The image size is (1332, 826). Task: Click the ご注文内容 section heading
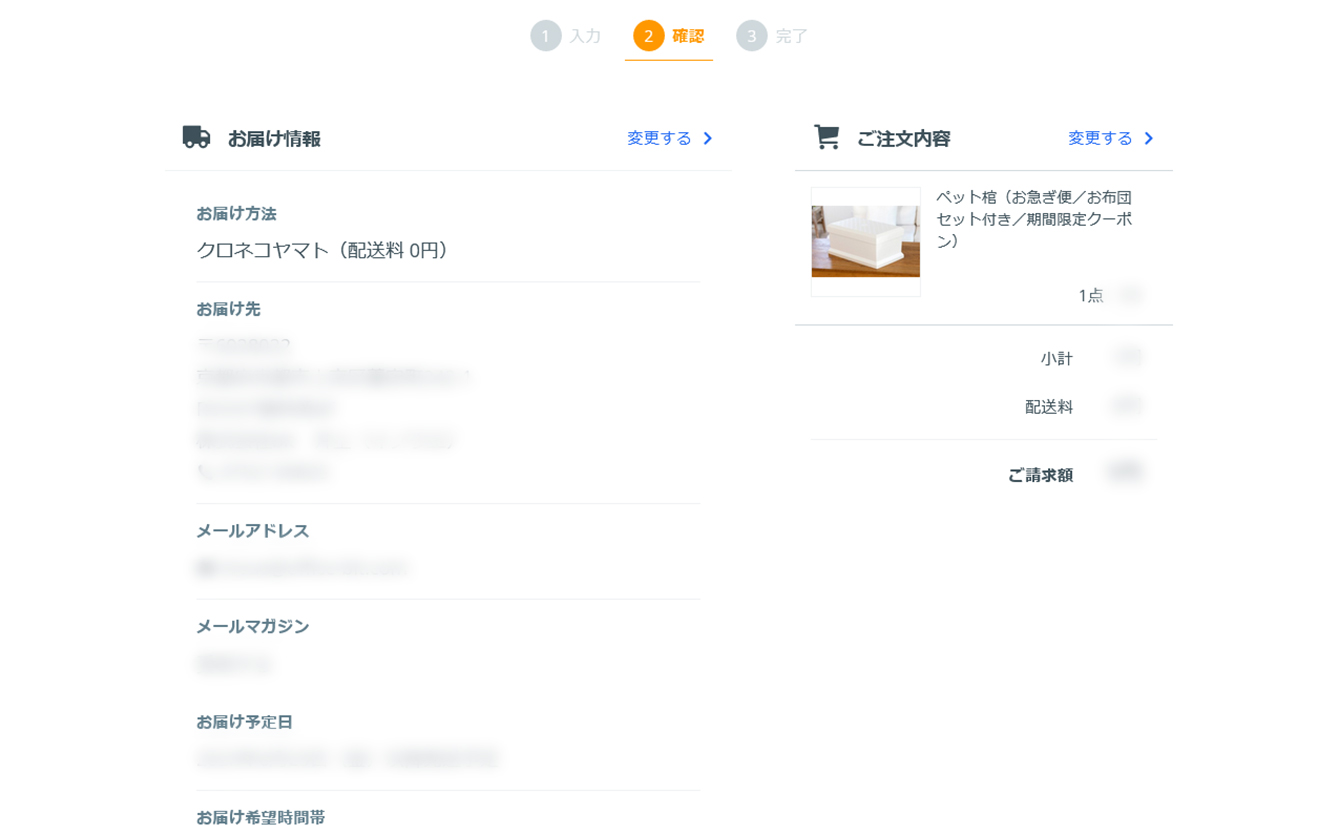click(903, 139)
